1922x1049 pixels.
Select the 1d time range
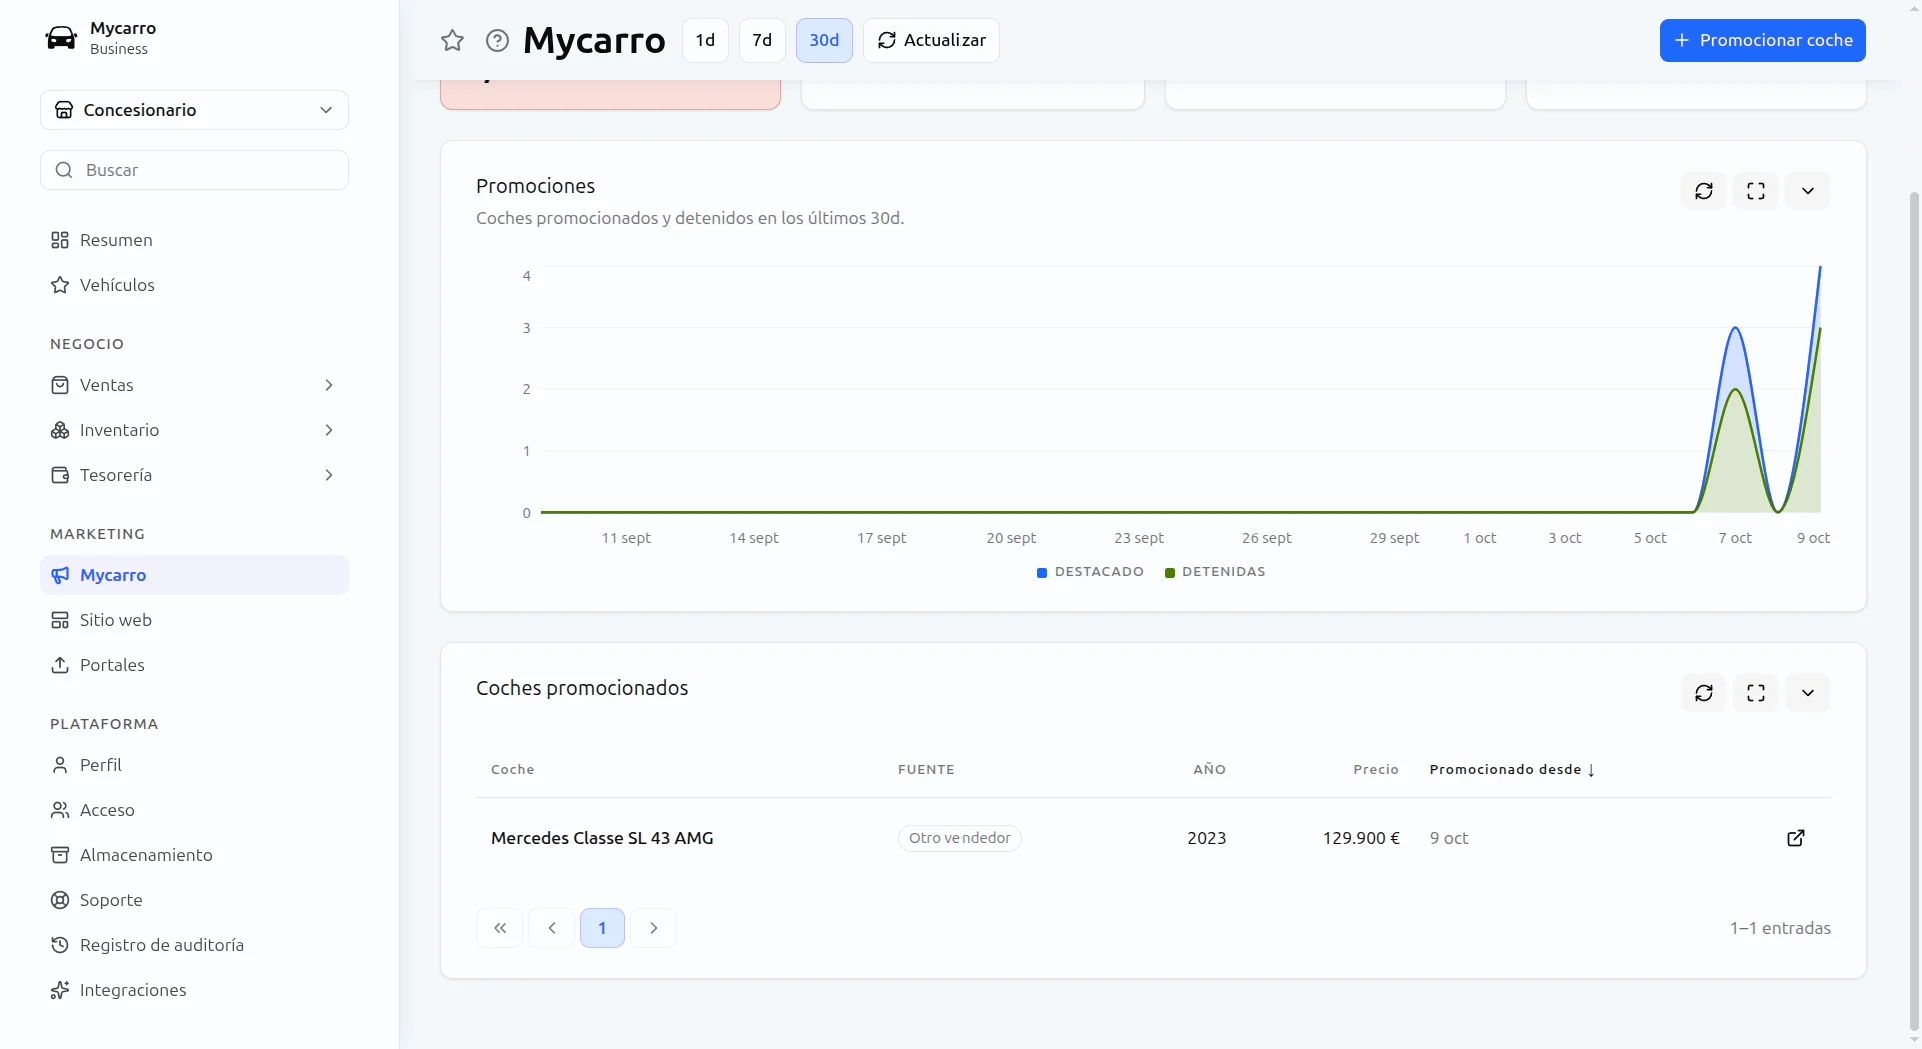point(705,40)
